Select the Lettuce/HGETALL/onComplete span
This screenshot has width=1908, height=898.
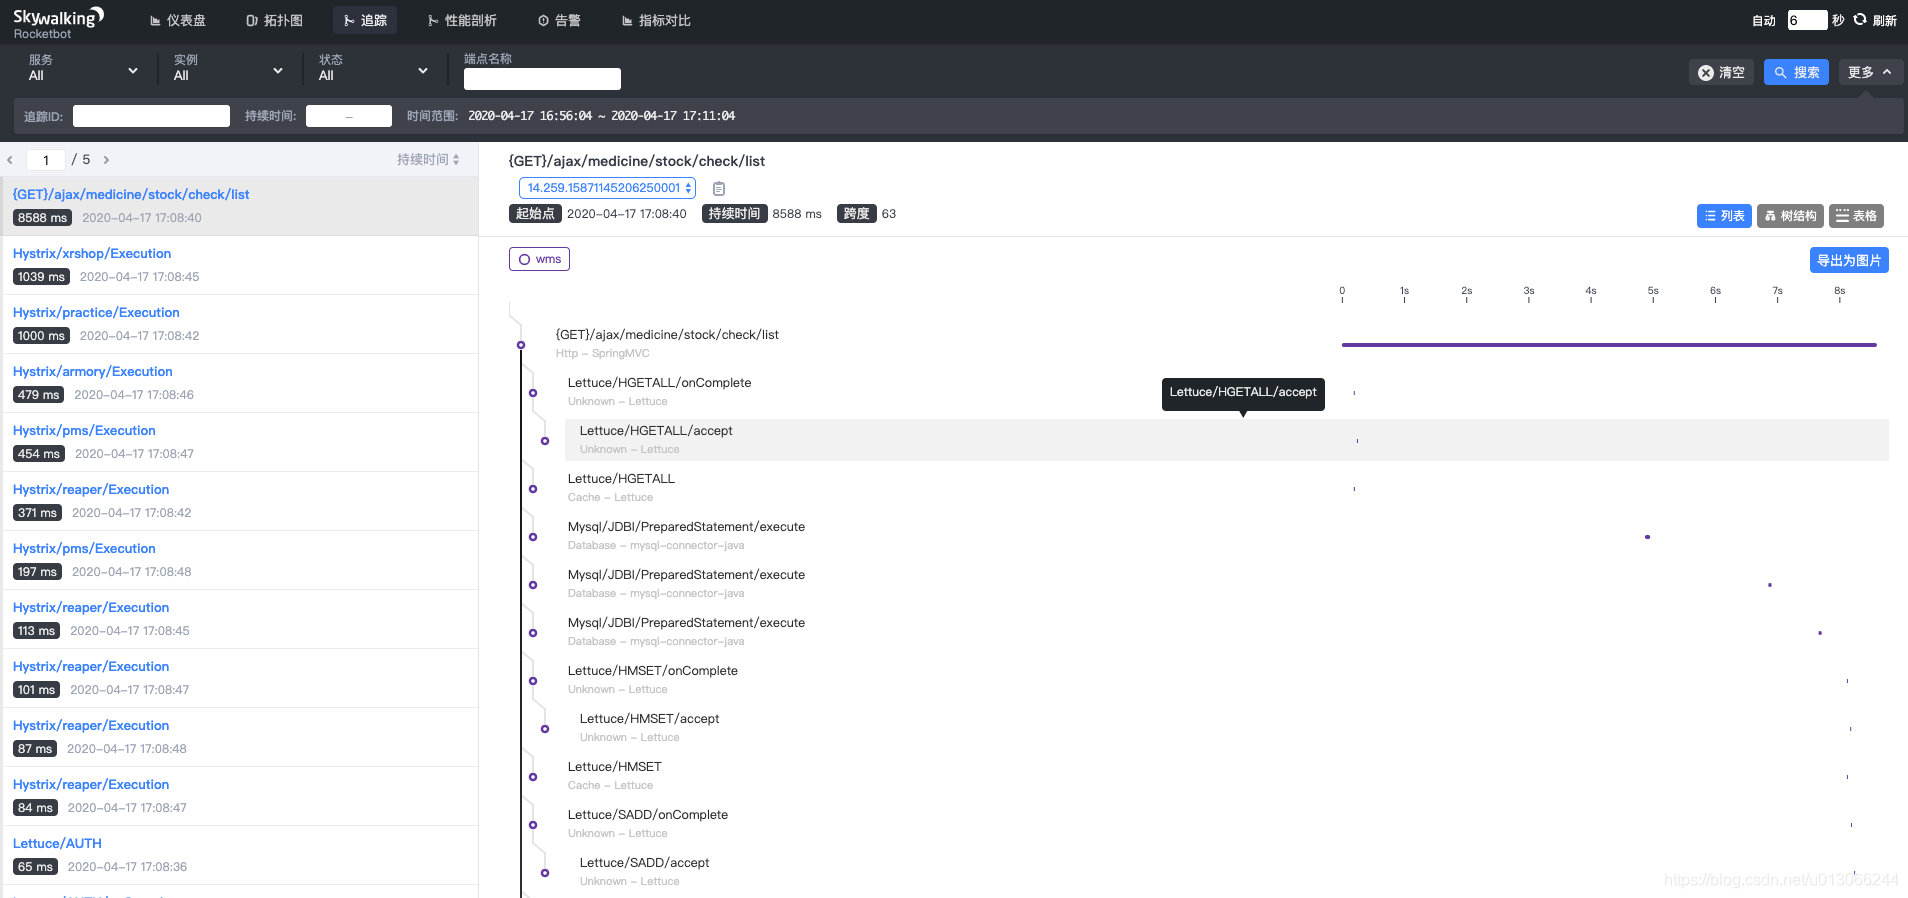659,383
